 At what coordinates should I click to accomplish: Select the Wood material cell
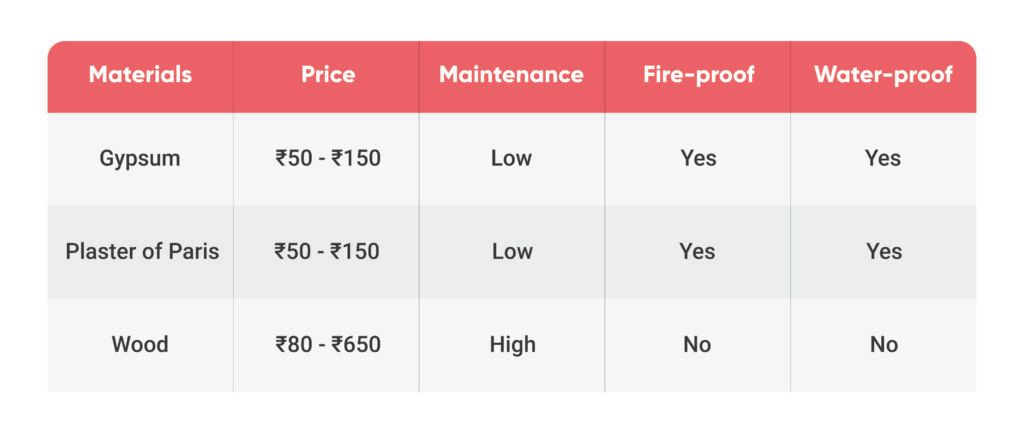(x=140, y=344)
